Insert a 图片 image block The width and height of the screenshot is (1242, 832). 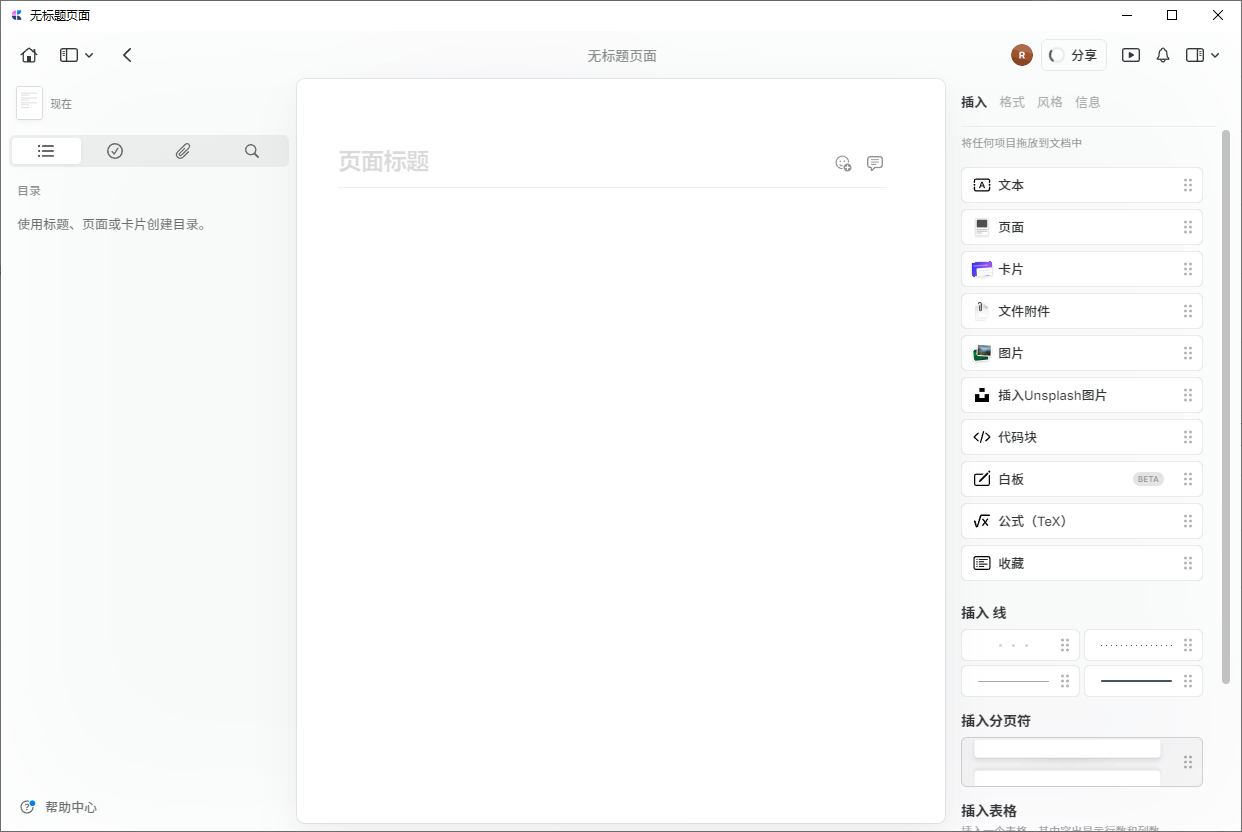tap(1082, 353)
